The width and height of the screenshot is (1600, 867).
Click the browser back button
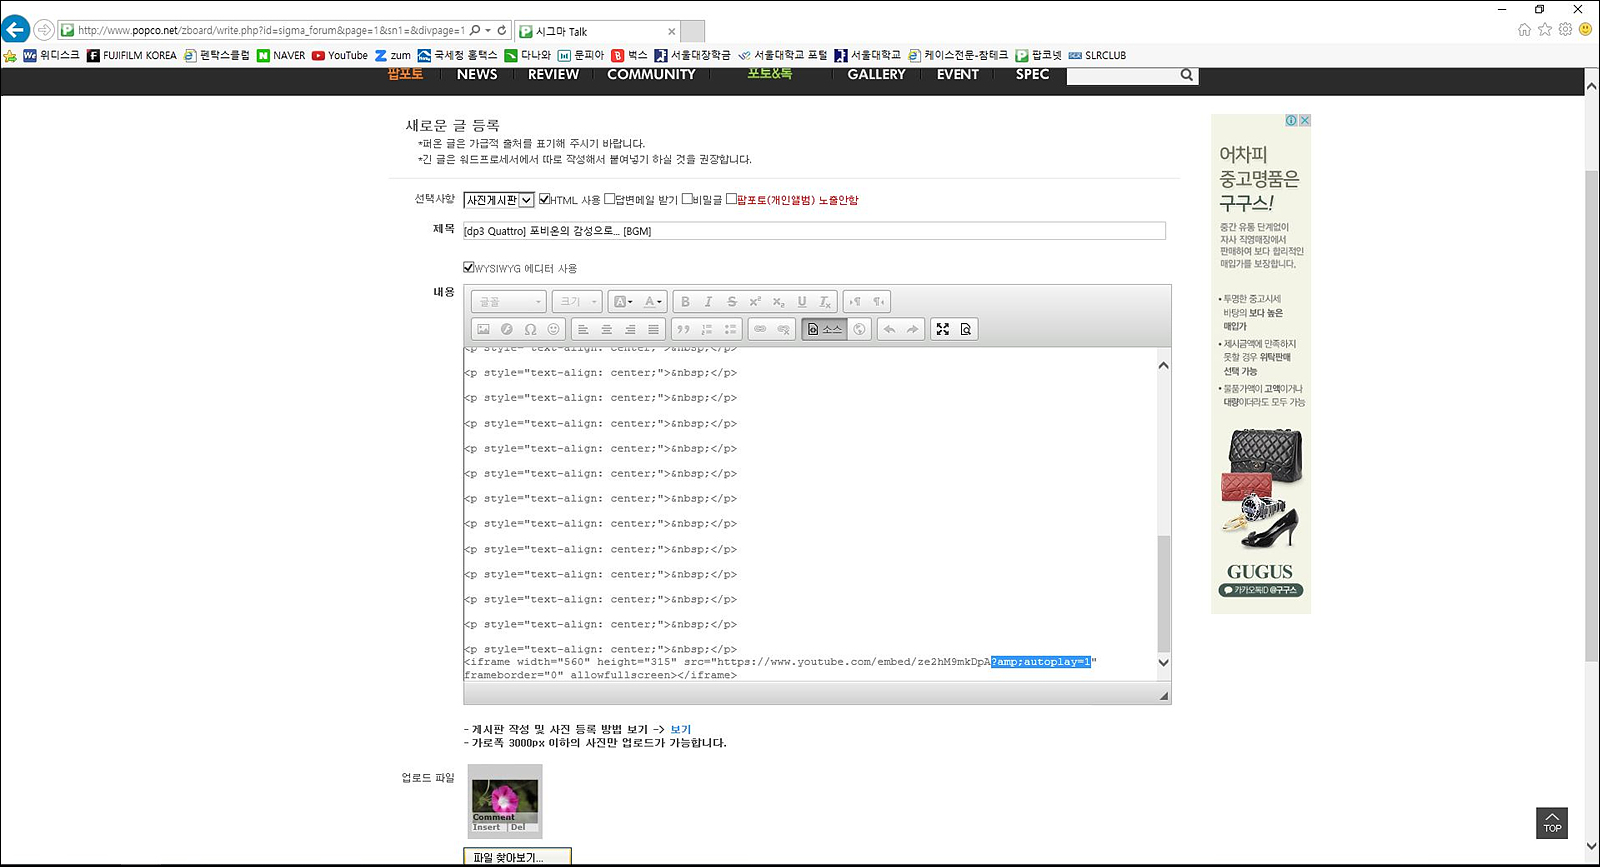click(16, 30)
